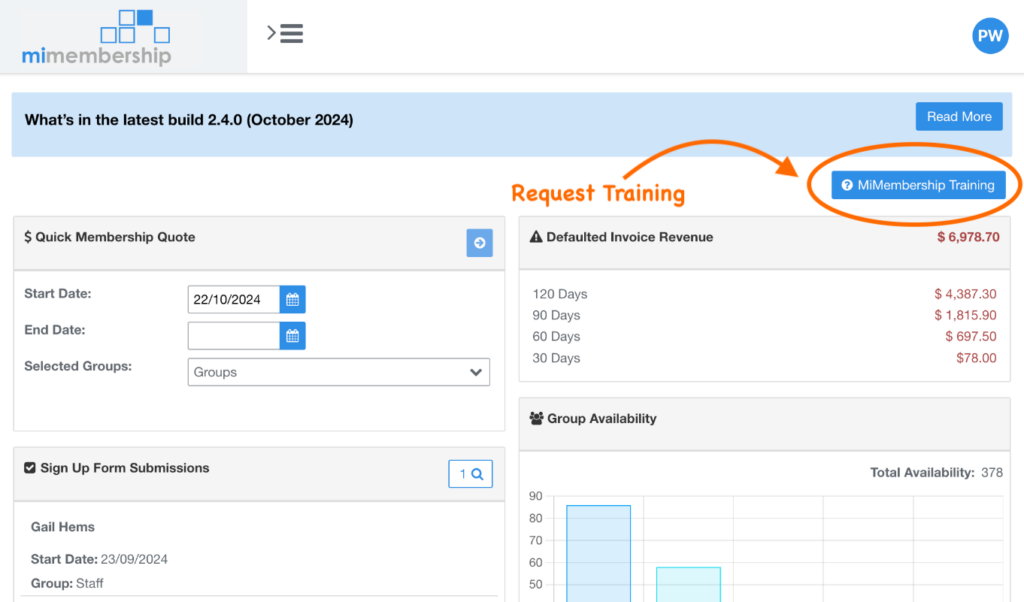
Task: Open the End Date calendar picker
Action: click(292, 336)
